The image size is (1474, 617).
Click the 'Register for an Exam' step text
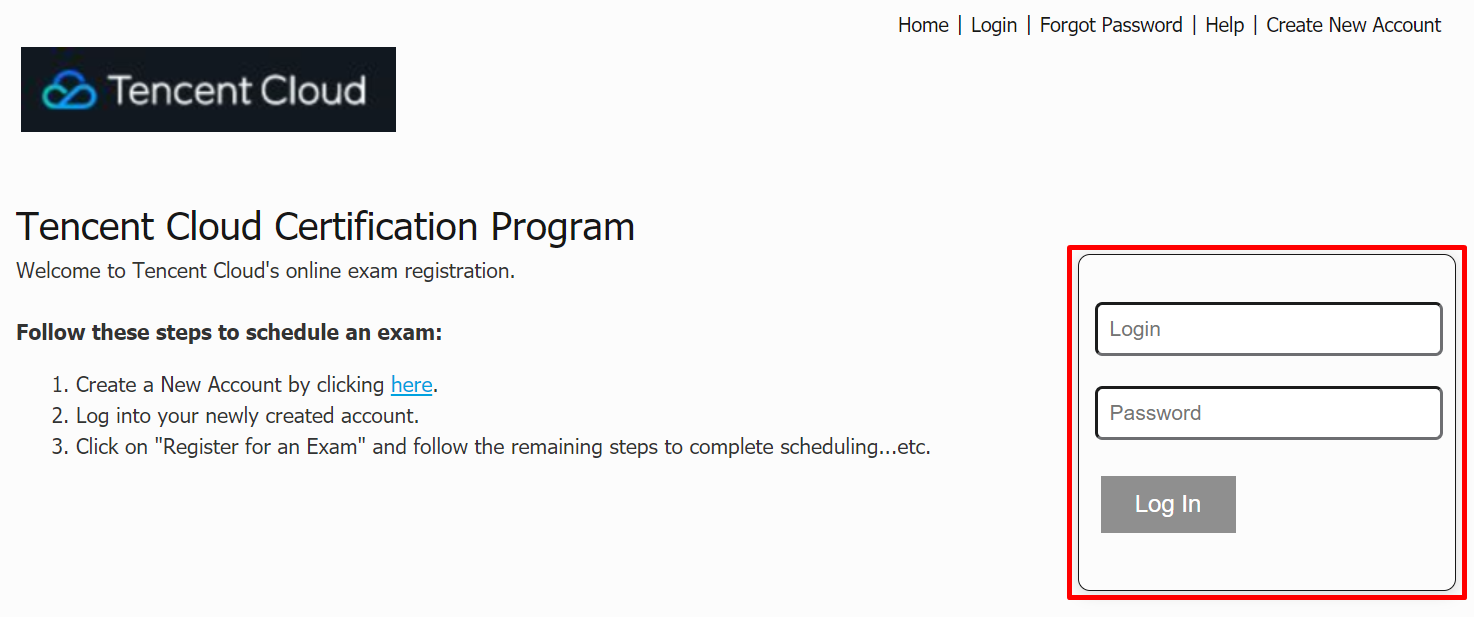click(503, 447)
